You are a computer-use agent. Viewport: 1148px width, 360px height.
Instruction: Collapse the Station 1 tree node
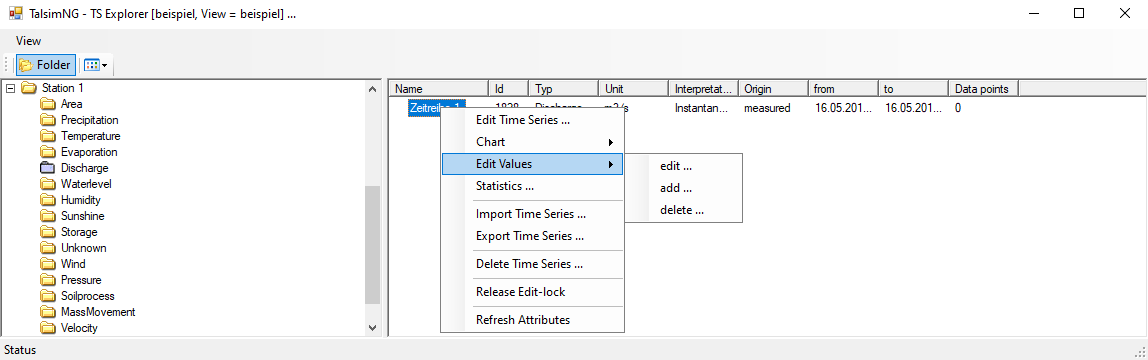10,88
